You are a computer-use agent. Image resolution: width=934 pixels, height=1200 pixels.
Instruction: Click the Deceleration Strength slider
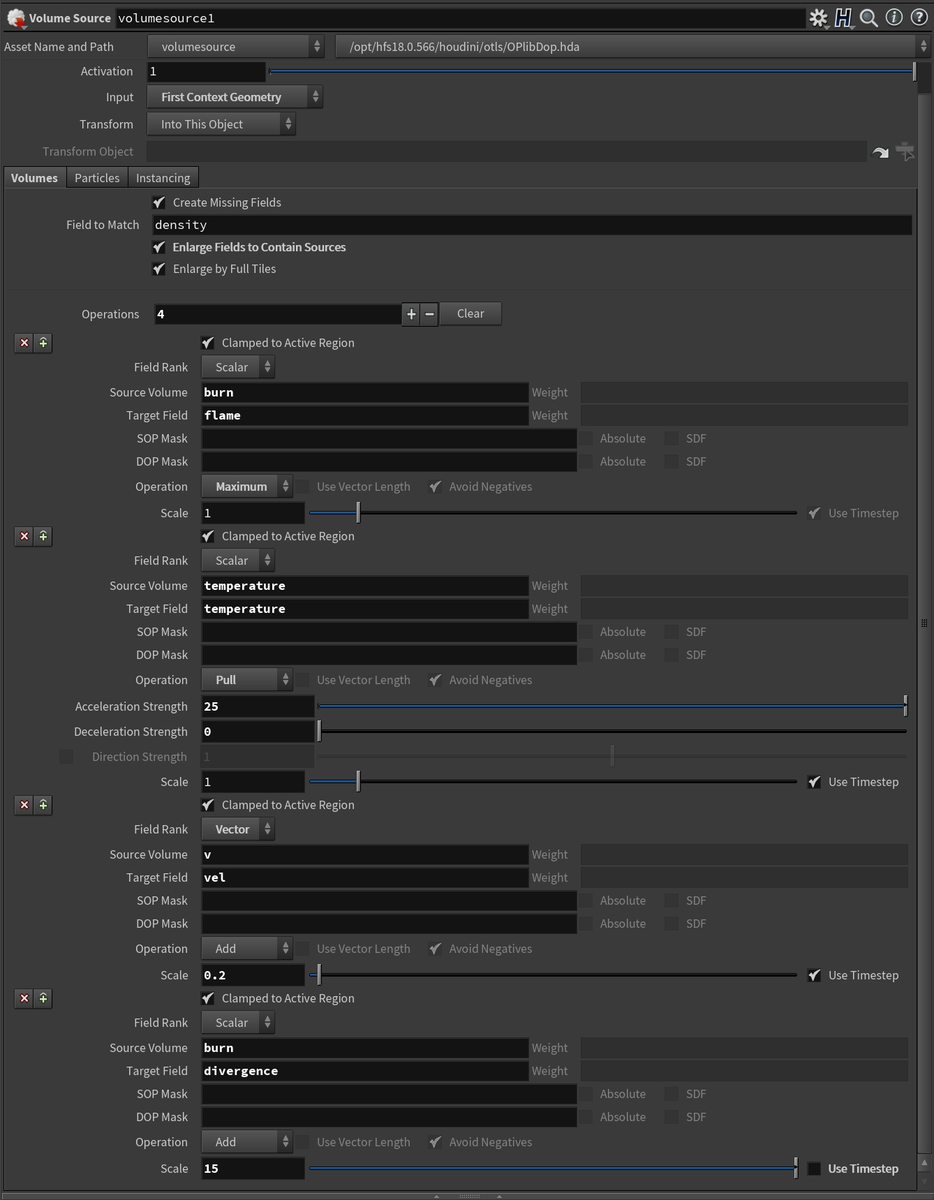tap(612, 732)
